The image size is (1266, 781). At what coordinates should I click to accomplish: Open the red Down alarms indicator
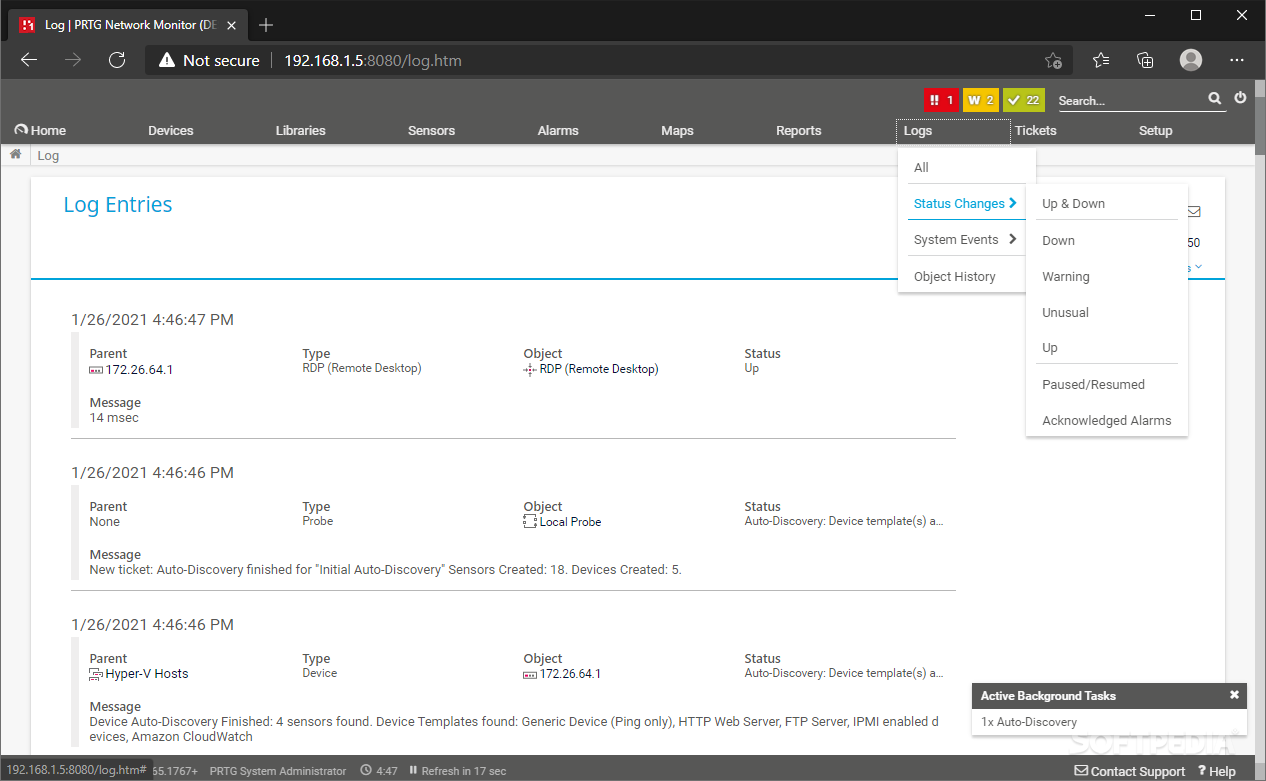(x=941, y=100)
